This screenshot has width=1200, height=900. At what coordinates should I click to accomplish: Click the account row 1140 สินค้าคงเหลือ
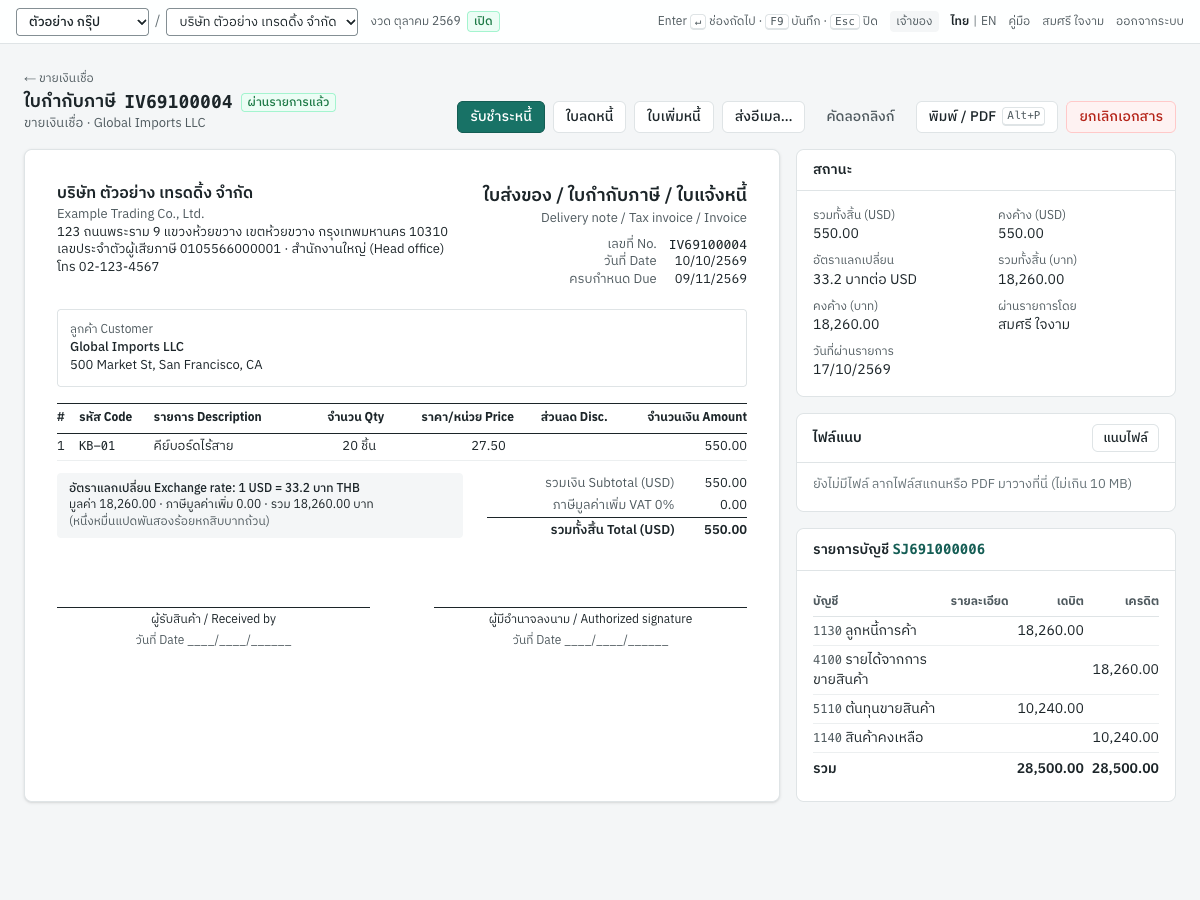pos(986,738)
